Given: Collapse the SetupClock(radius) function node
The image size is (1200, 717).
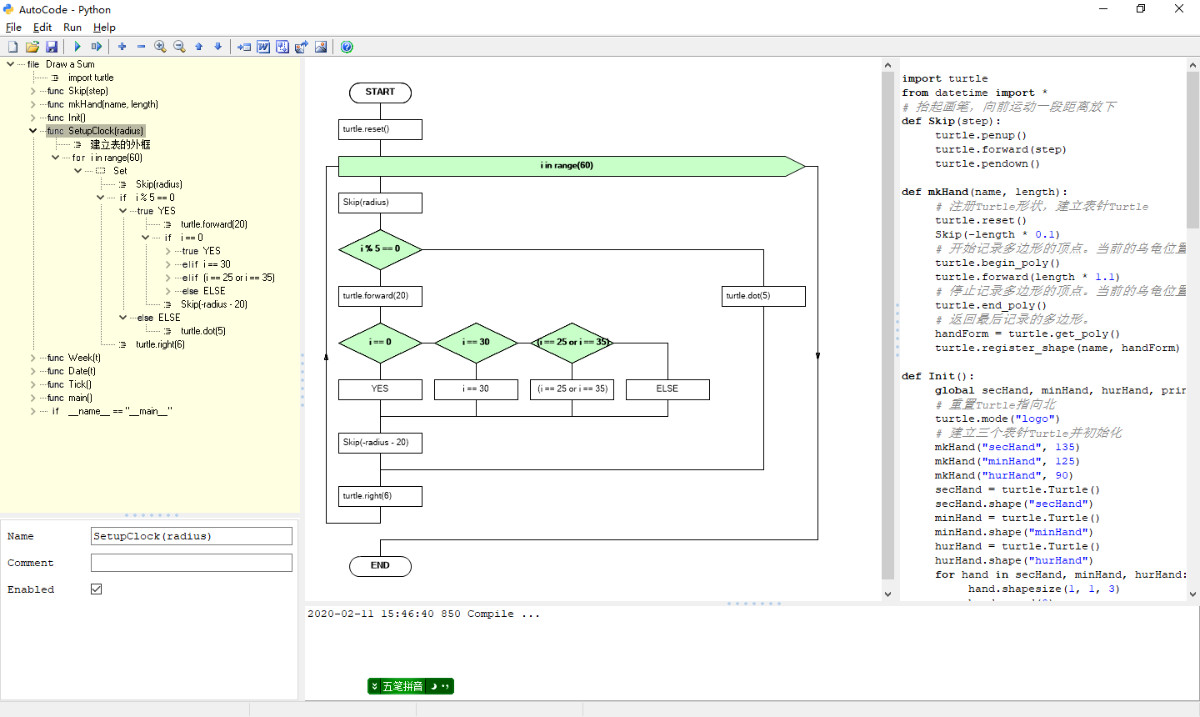Looking at the screenshot, I should coord(33,130).
